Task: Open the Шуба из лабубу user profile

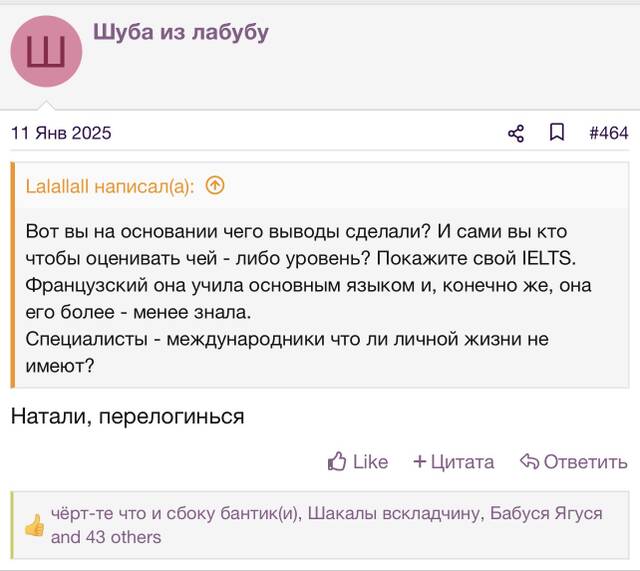Action: click(x=181, y=33)
